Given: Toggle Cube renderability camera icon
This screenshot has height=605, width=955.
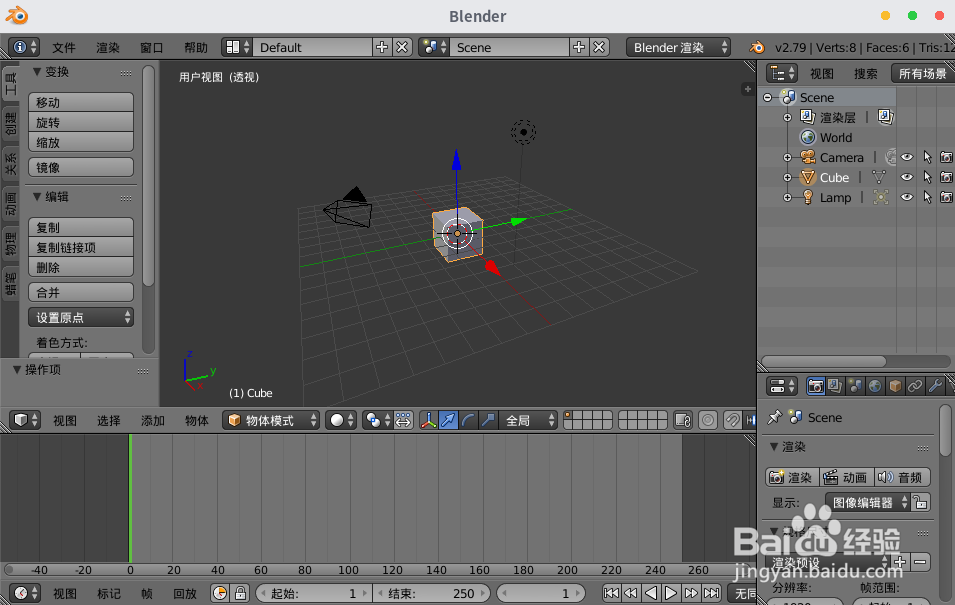Looking at the screenshot, I should click(x=946, y=177).
